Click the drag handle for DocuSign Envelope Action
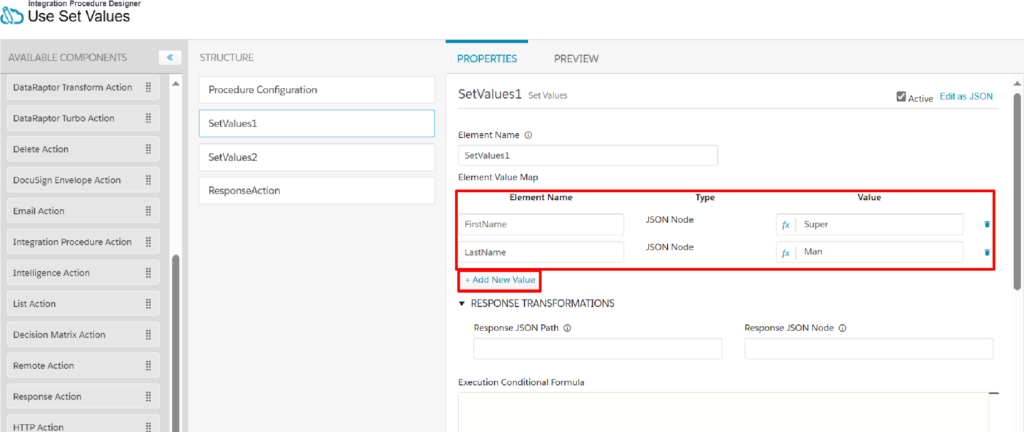This screenshot has height=432, width=1024. [148, 180]
